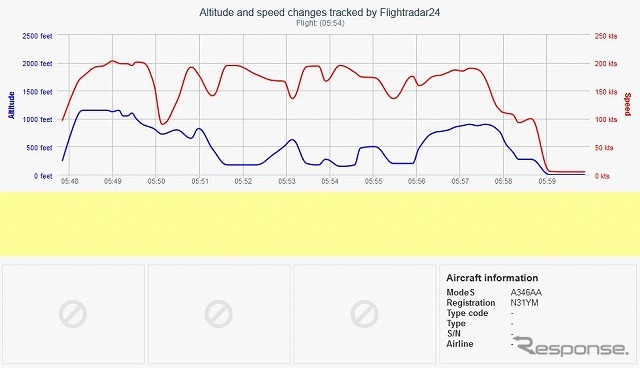
Task: Click the 250 kts speed label
Action: click(x=606, y=36)
